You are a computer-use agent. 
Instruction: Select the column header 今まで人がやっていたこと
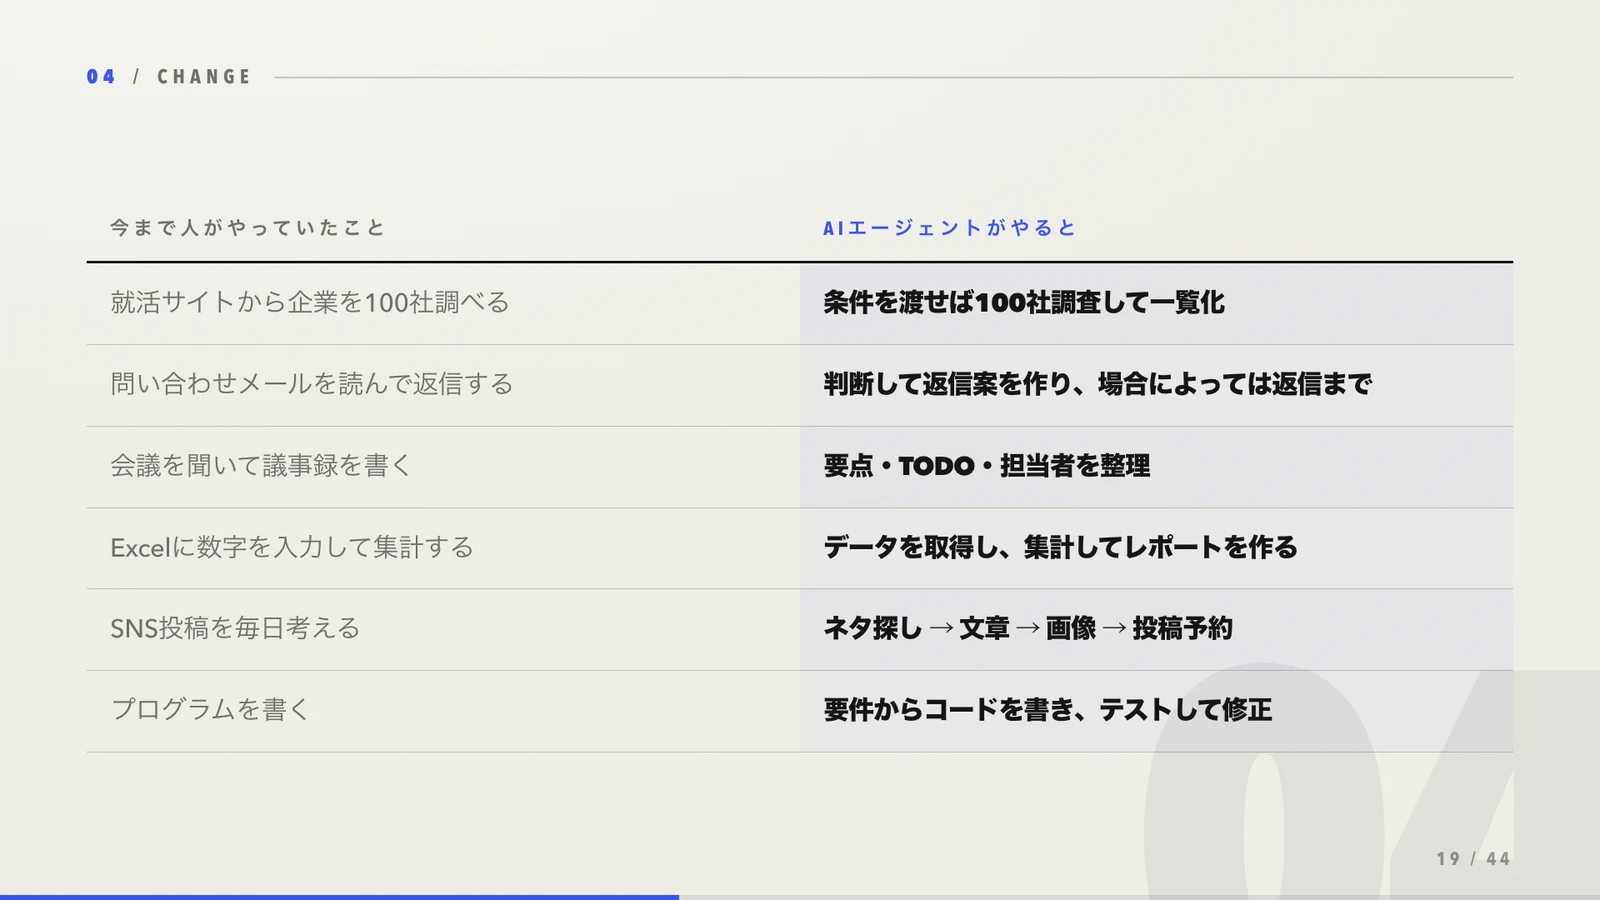[248, 228]
